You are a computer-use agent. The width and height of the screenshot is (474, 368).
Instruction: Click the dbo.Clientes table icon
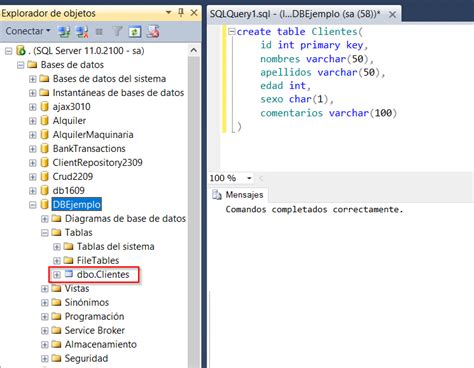[68, 274]
